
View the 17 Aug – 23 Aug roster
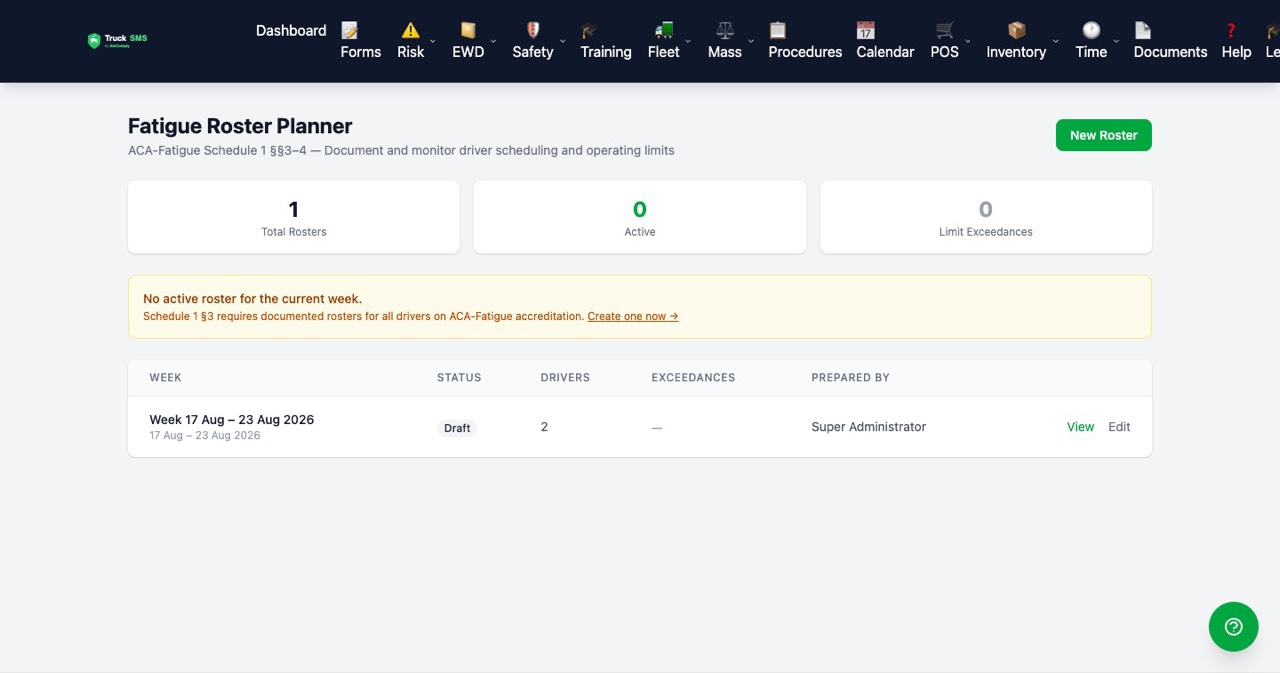pyautogui.click(x=1081, y=427)
